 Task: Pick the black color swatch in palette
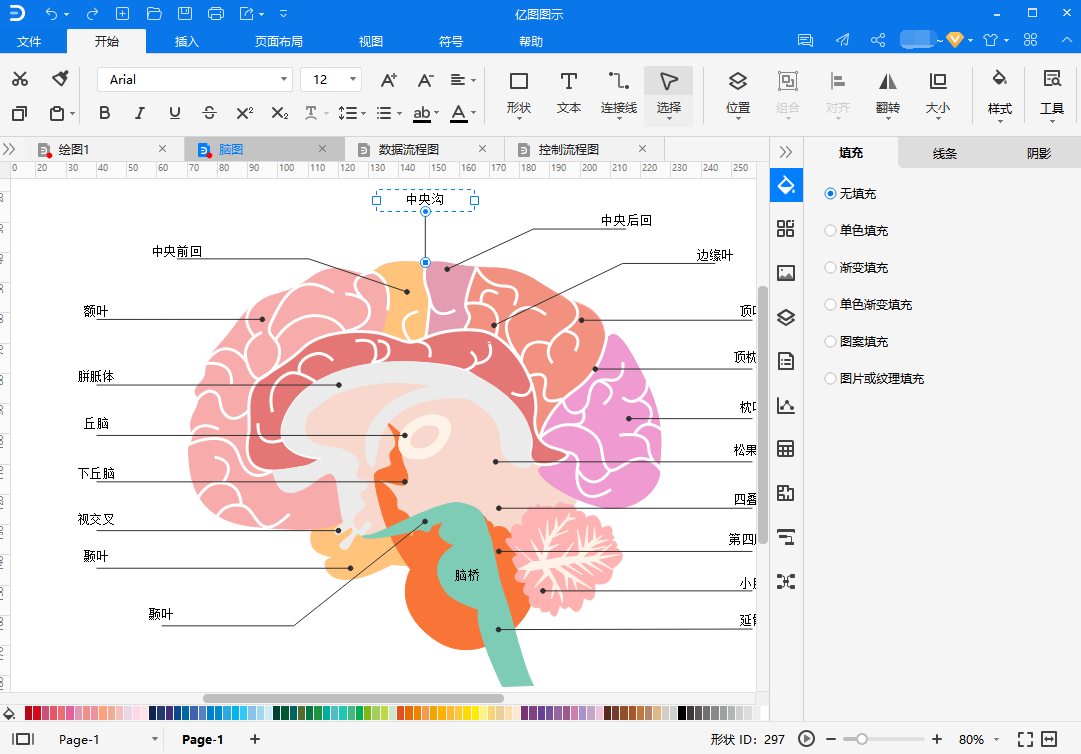[682, 713]
